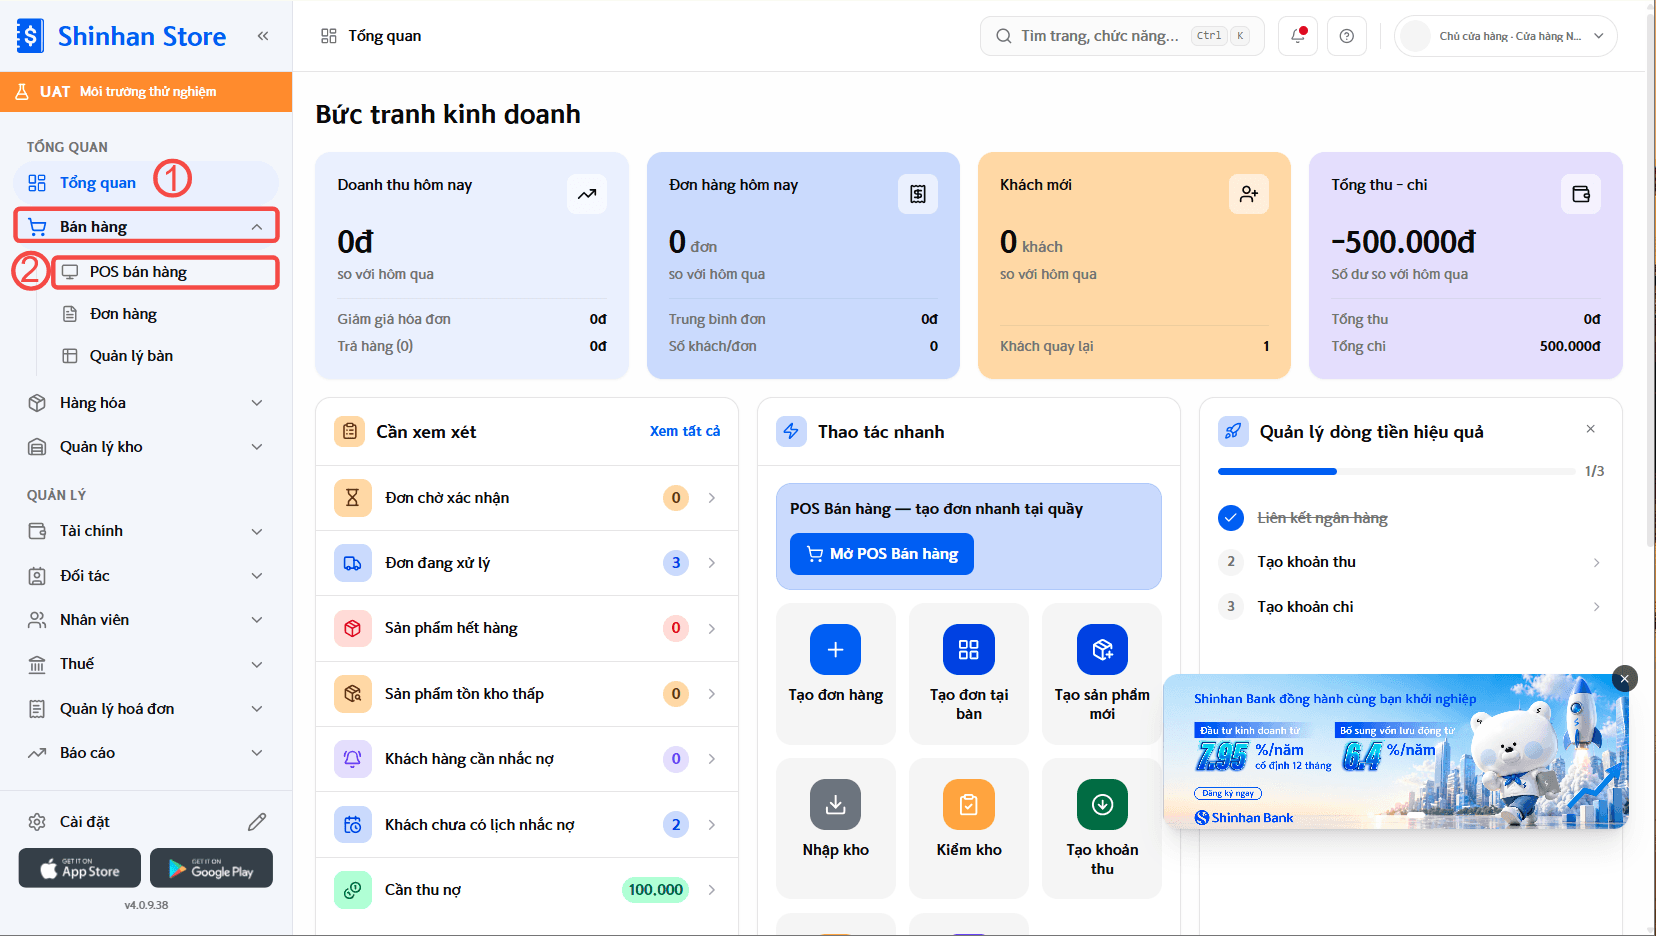Open the Đơn đang xử lý row
Screen dimensions: 1656x936
pyautogui.click(x=527, y=563)
